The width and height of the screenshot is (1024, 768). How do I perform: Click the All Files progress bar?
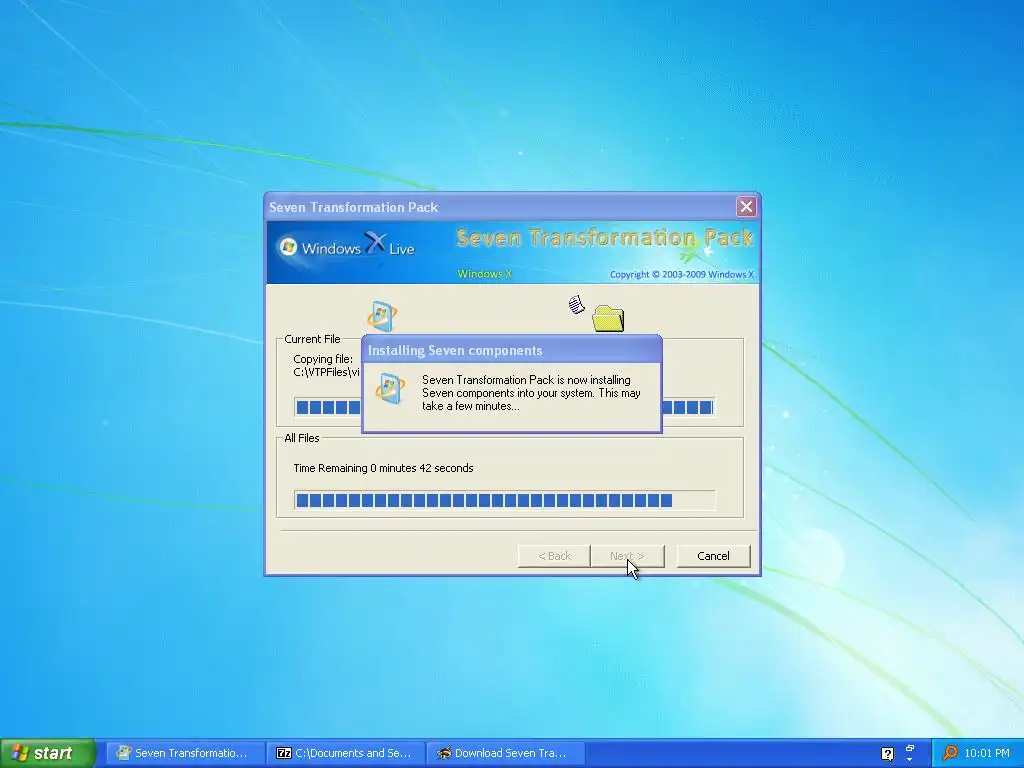coord(504,500)
